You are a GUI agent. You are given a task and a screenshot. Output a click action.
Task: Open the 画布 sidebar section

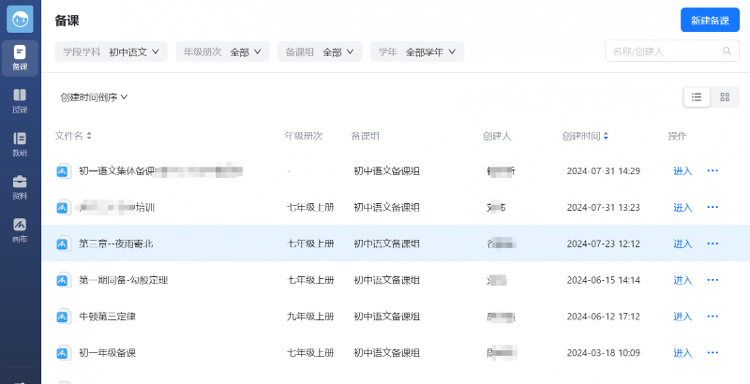pyautogui.click(x=20, y=230)
